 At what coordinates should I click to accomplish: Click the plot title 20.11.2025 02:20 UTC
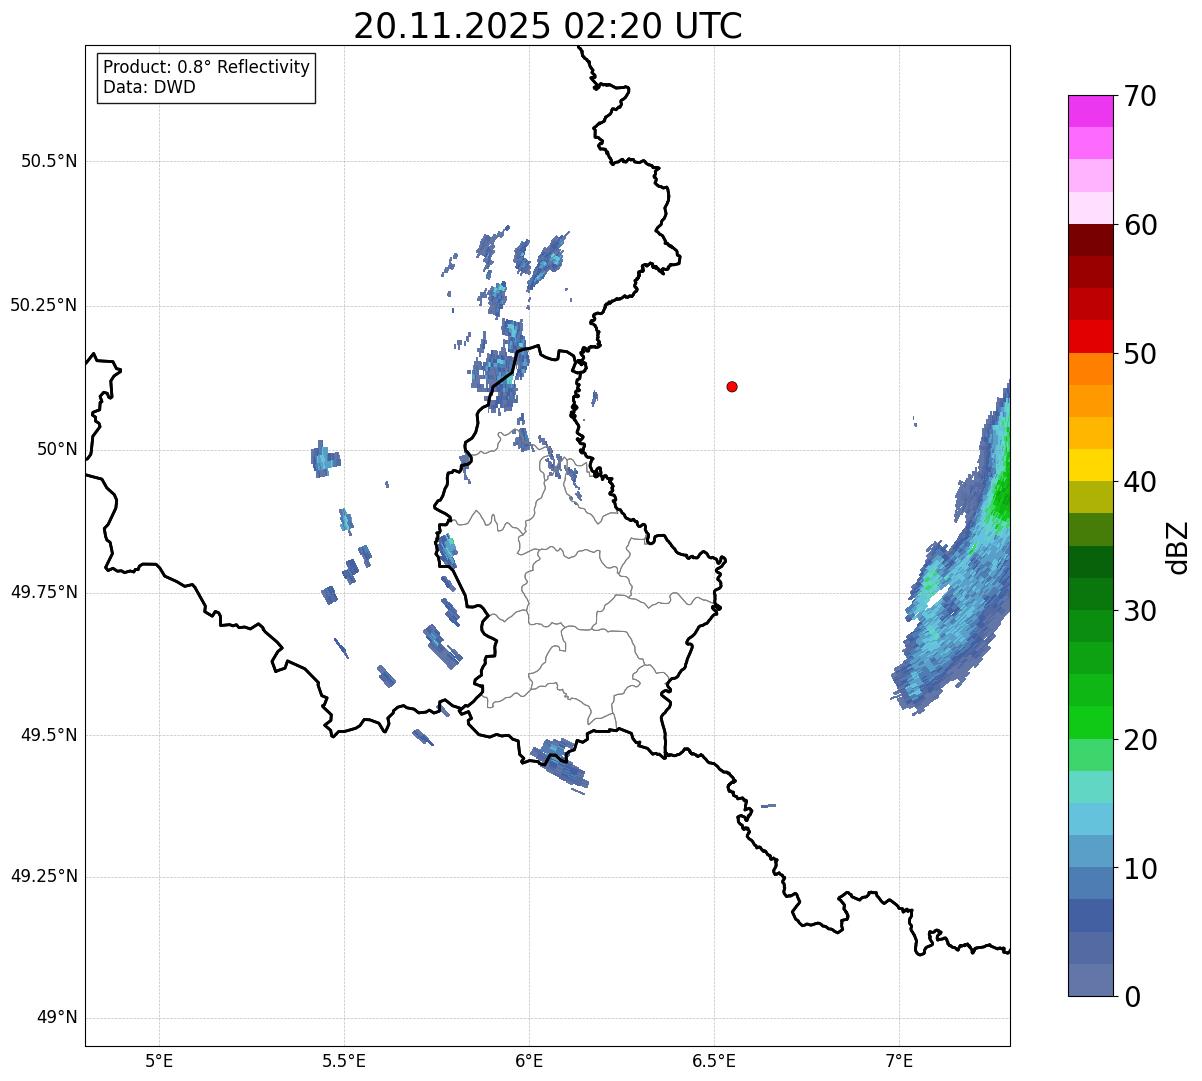coord(548,25)
